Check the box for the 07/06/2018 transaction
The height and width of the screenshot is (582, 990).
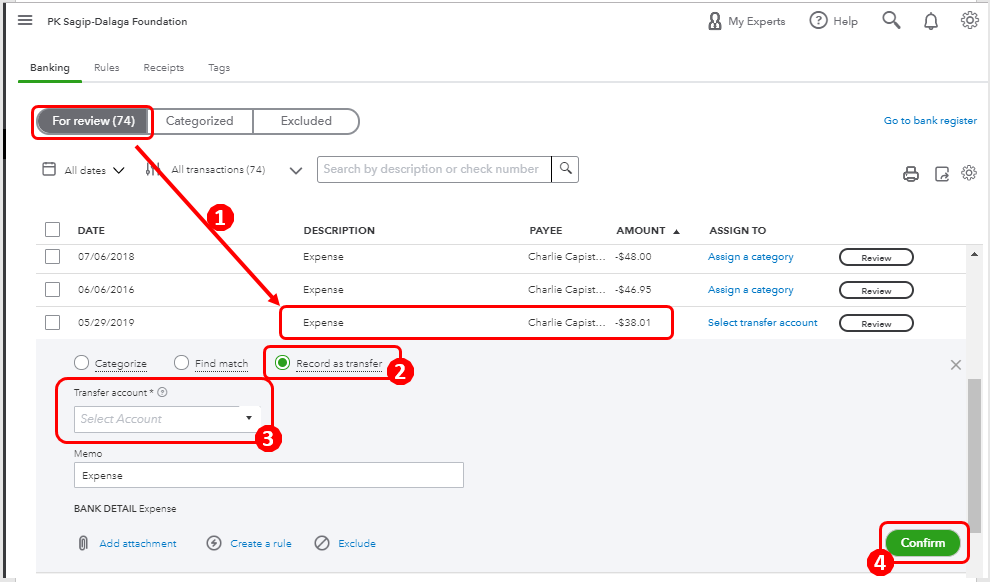pos(53,257)
